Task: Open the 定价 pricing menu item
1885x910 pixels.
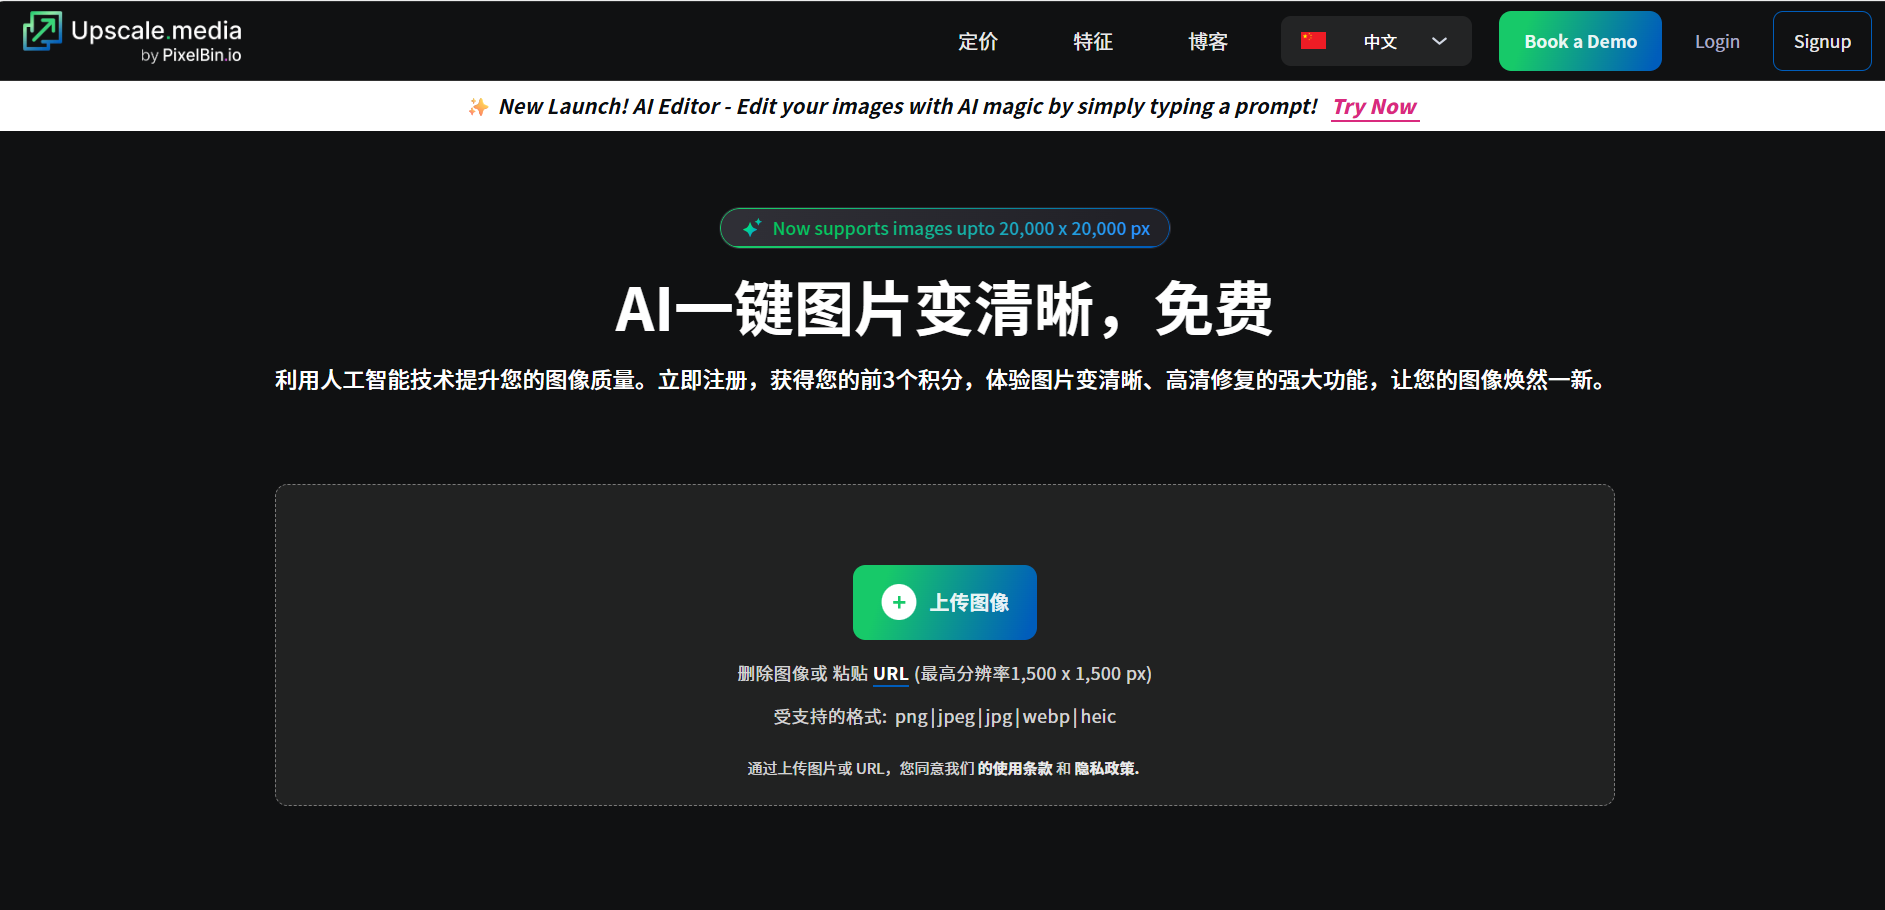Action: 977,42
